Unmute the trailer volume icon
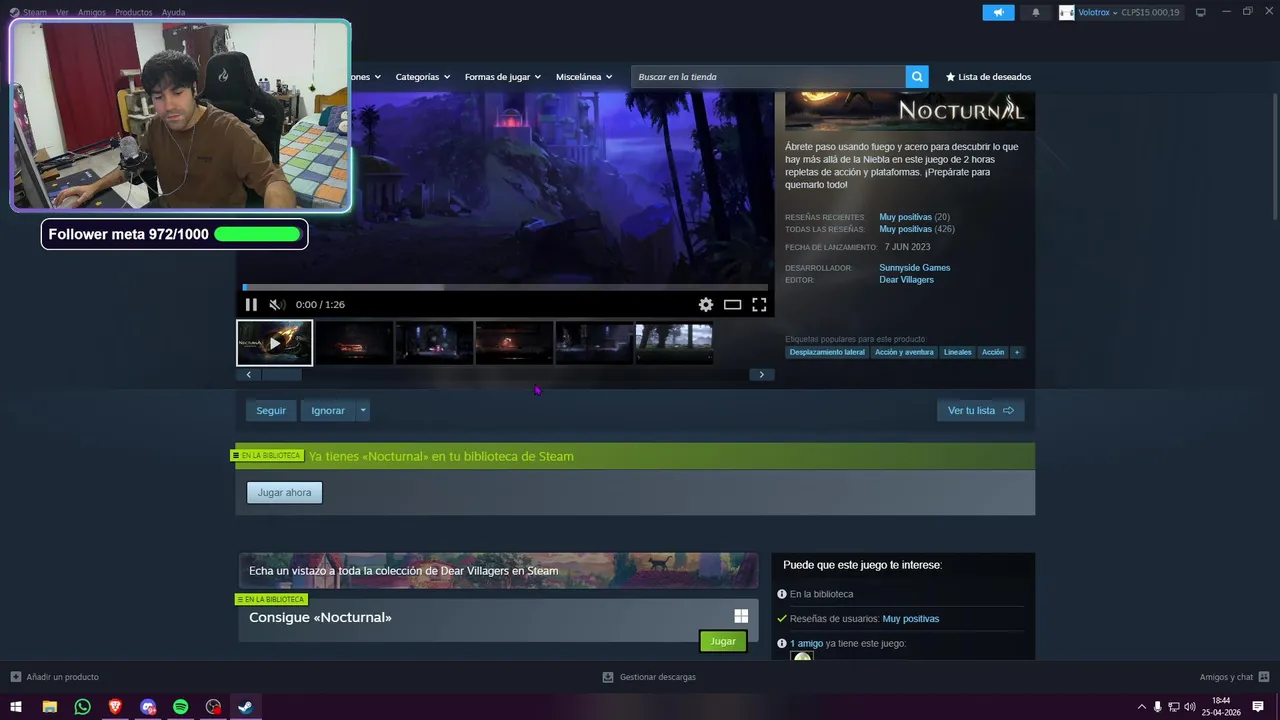1280x720 pixels. click(x=277, y=305)
